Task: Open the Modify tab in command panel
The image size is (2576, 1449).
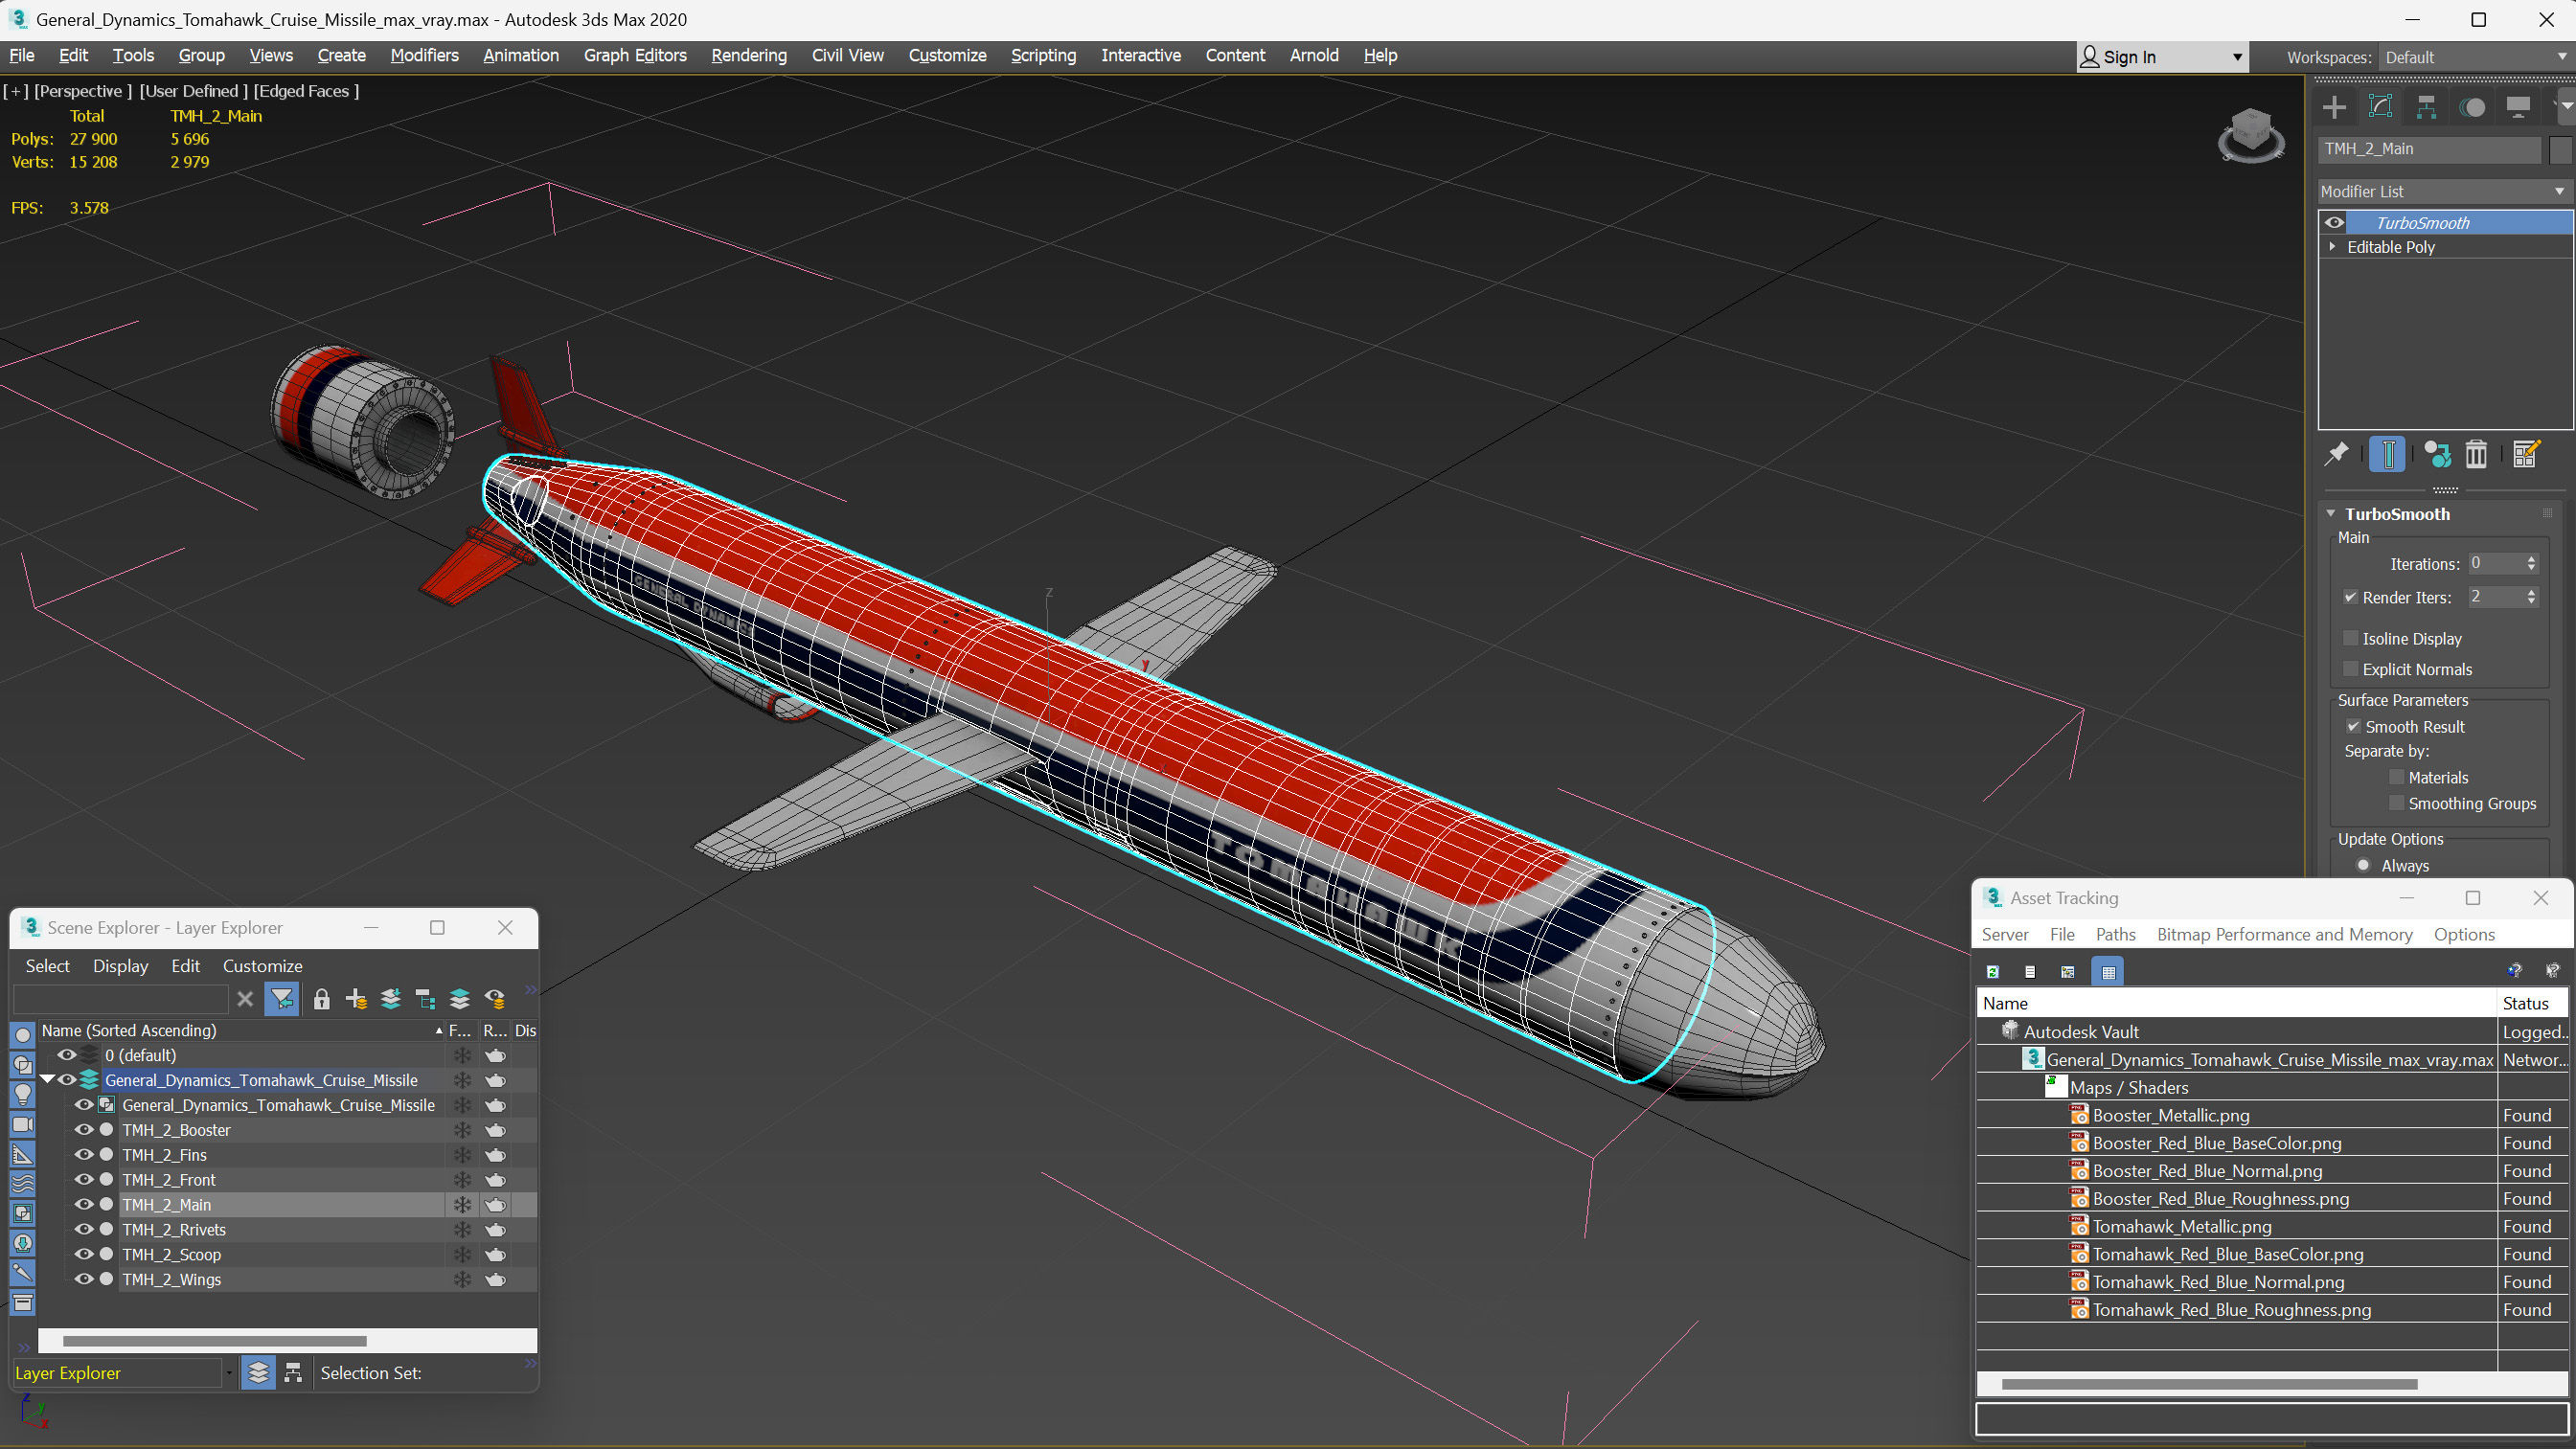Action: pos(2380,107)
